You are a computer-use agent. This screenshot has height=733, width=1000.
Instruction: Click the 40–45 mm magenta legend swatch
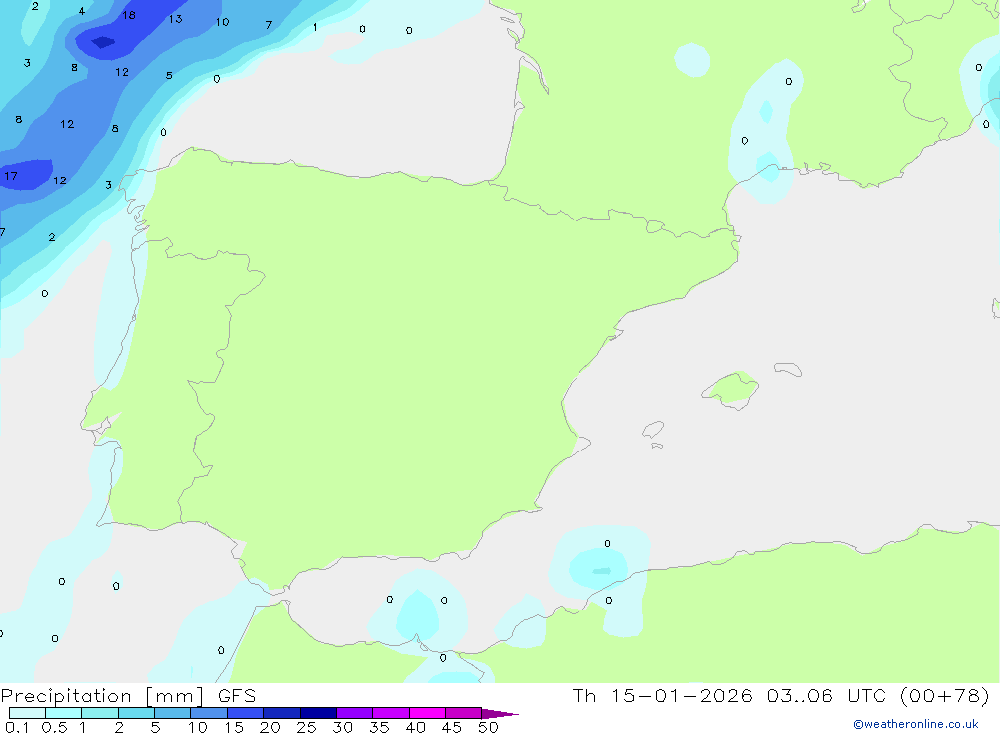[427, 713]
